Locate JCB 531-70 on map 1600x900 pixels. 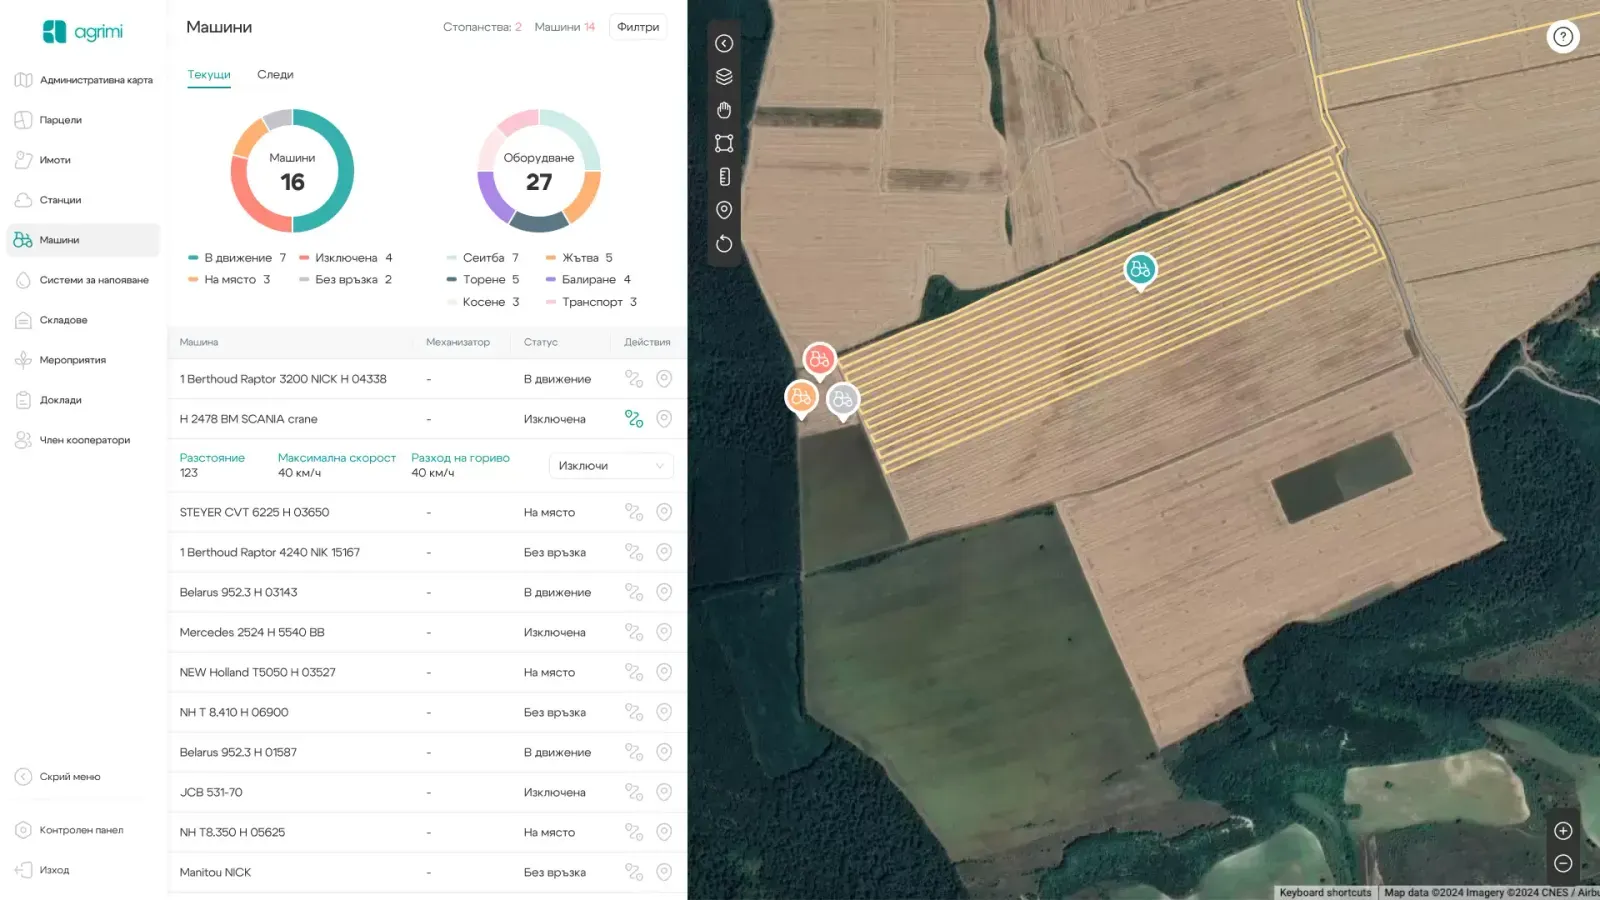click(664, 792)
